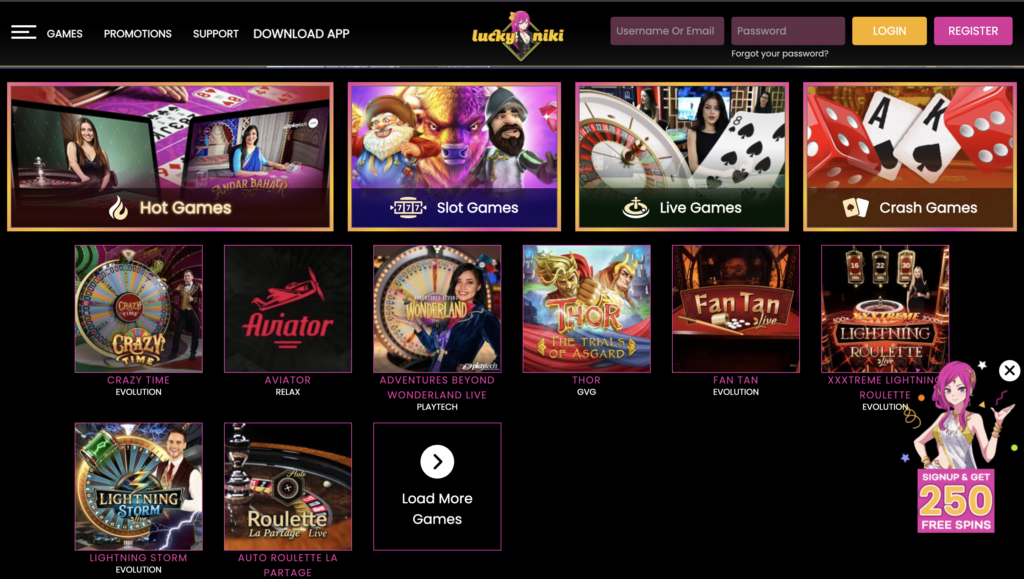Open the Promotions menu item
Viewport: 1024px width, 579px height.
pyautogui.click(x=138, y=33)
